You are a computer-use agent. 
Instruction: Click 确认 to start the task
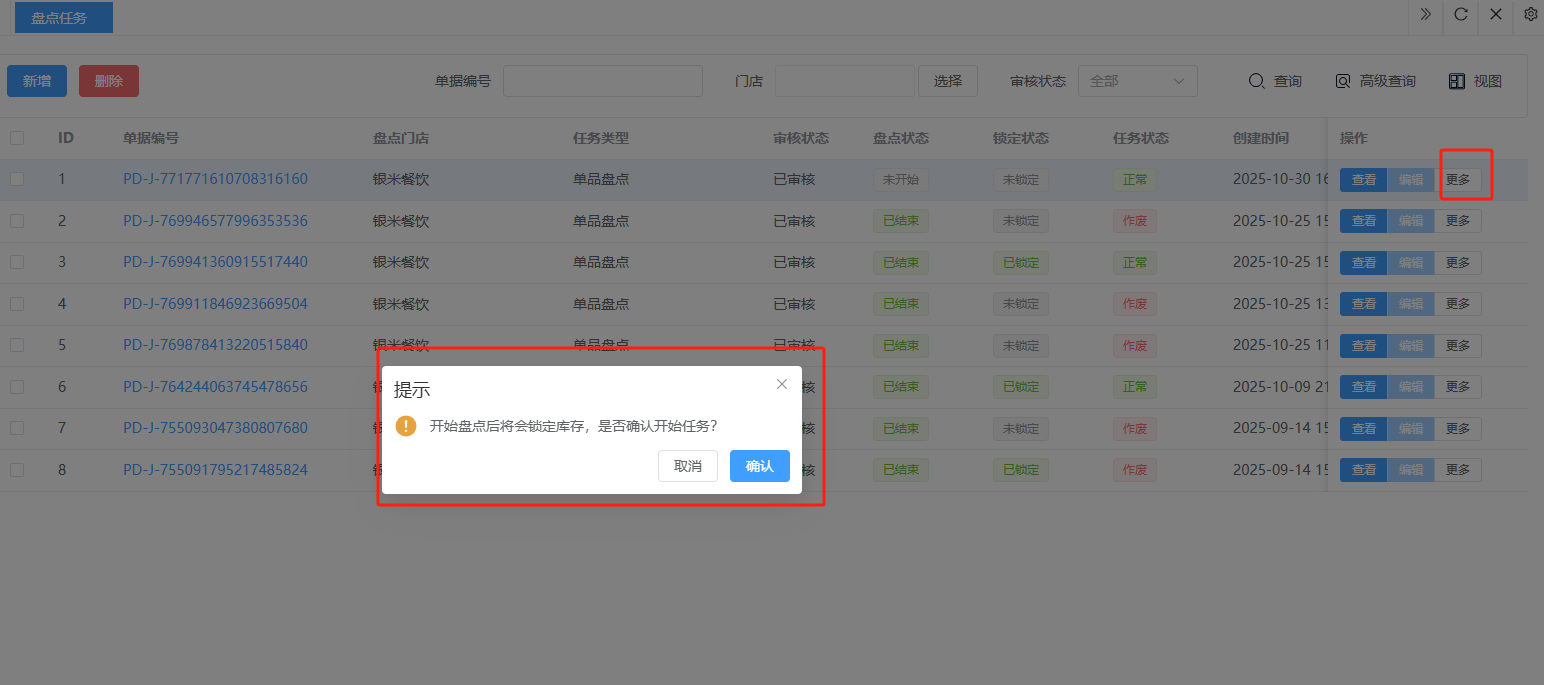[x=759, y=466]
